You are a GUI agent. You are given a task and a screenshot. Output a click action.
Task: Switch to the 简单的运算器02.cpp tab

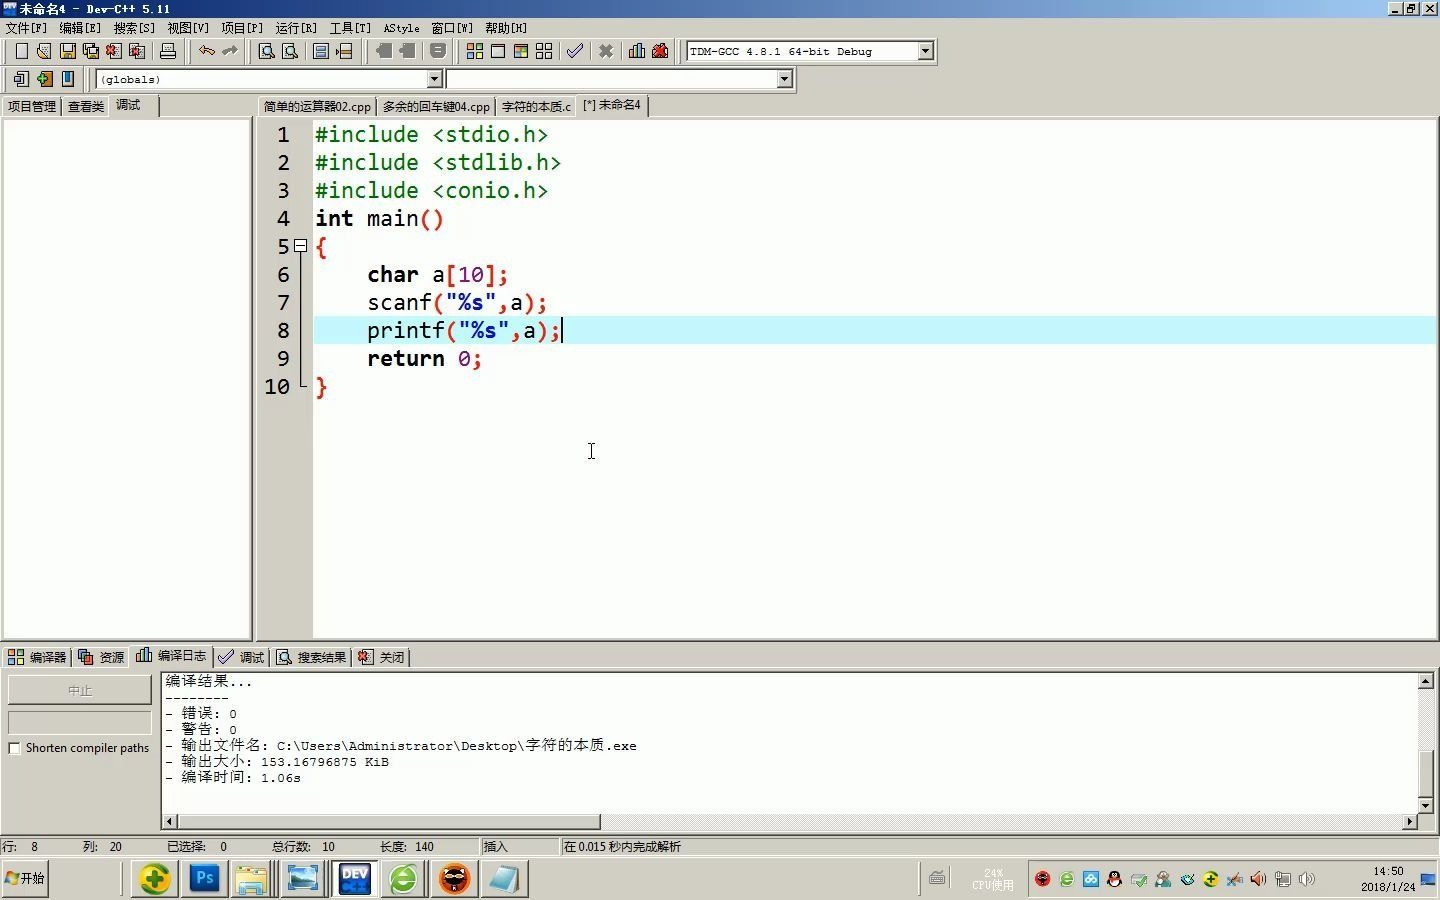click(x=317, y=106)
